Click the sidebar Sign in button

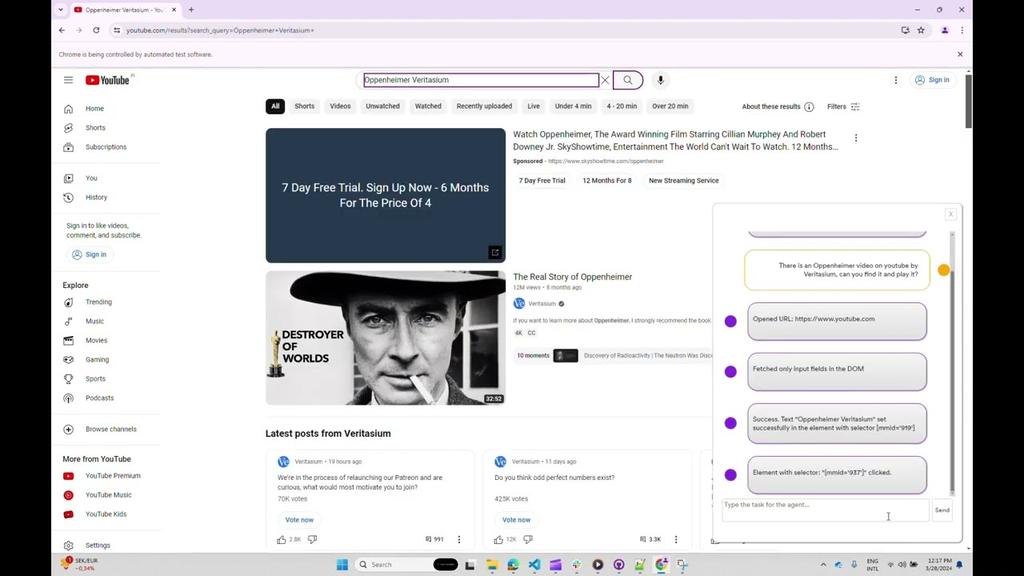coord(89,255)
